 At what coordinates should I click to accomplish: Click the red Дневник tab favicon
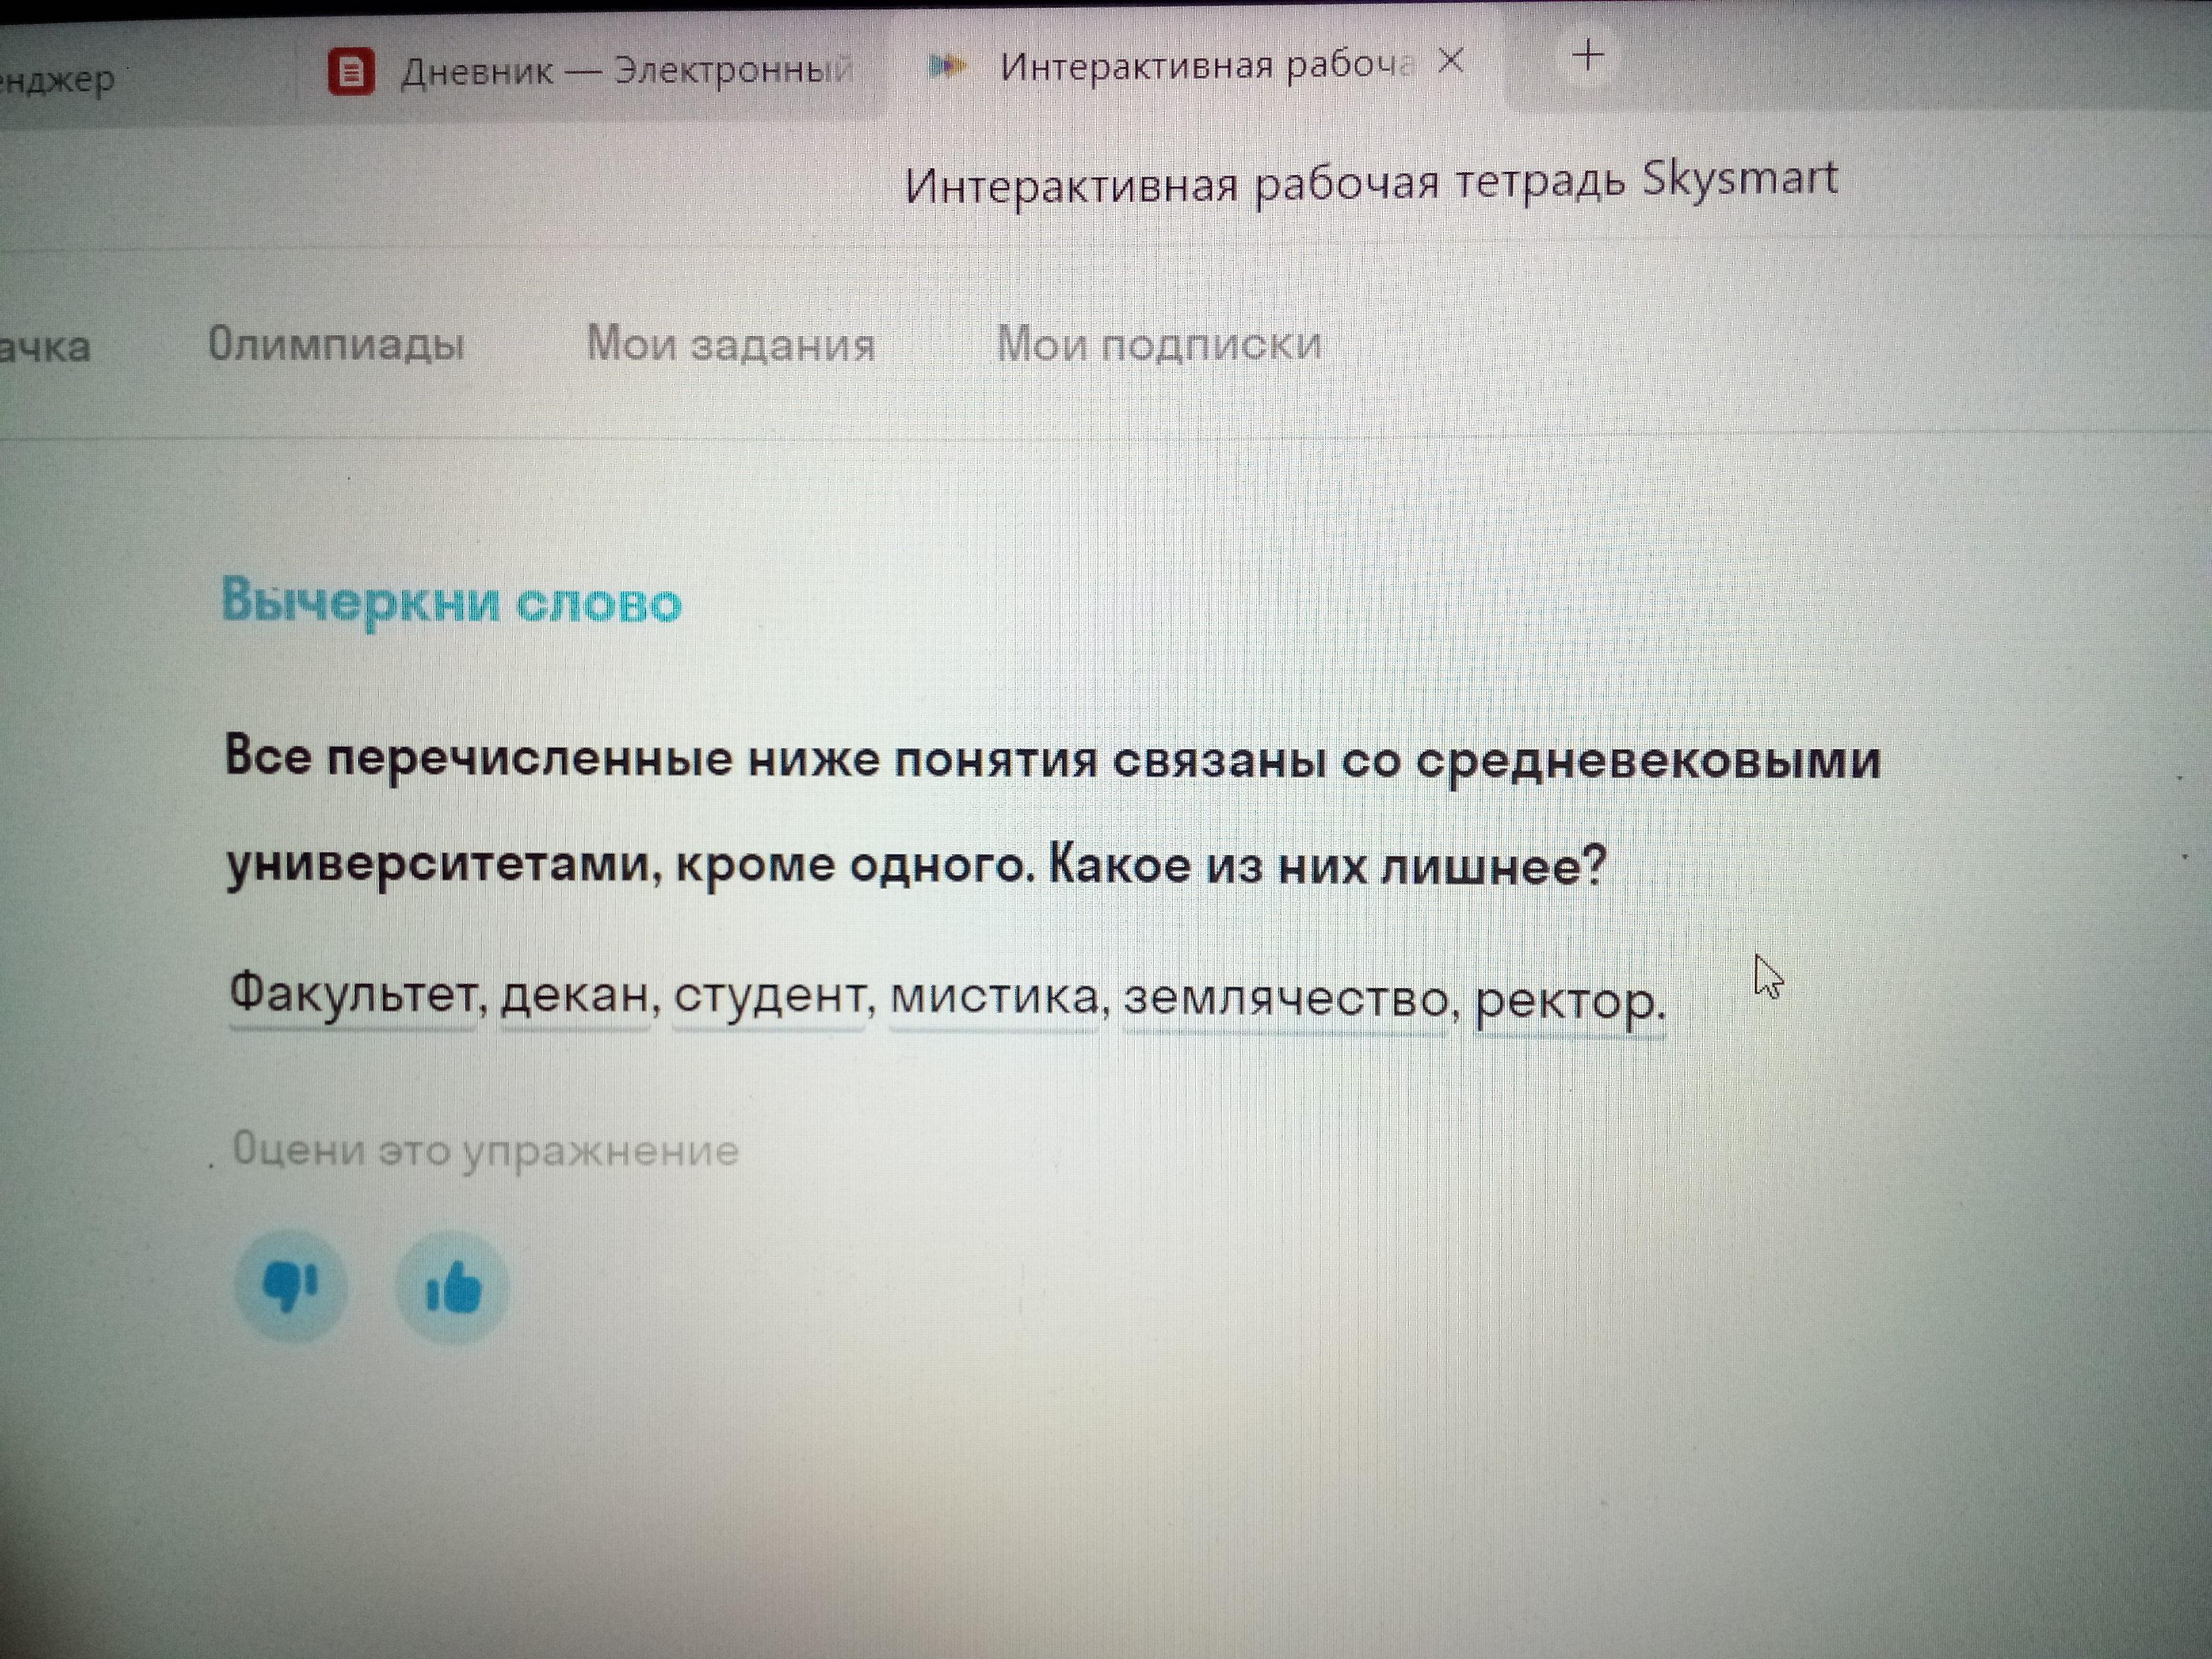(x=351, y=72)
